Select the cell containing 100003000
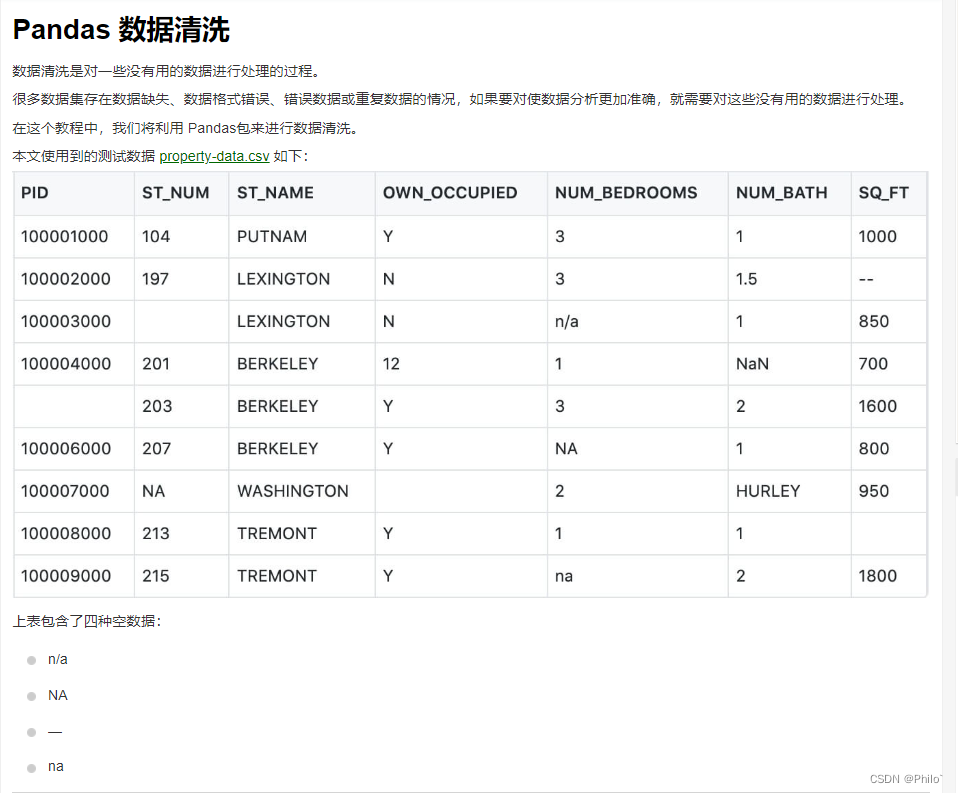 [x=74, y=321]
